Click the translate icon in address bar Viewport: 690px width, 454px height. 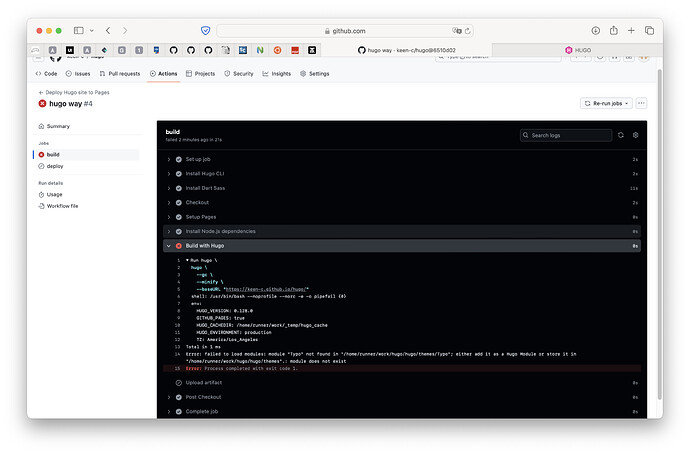point(457,31)
